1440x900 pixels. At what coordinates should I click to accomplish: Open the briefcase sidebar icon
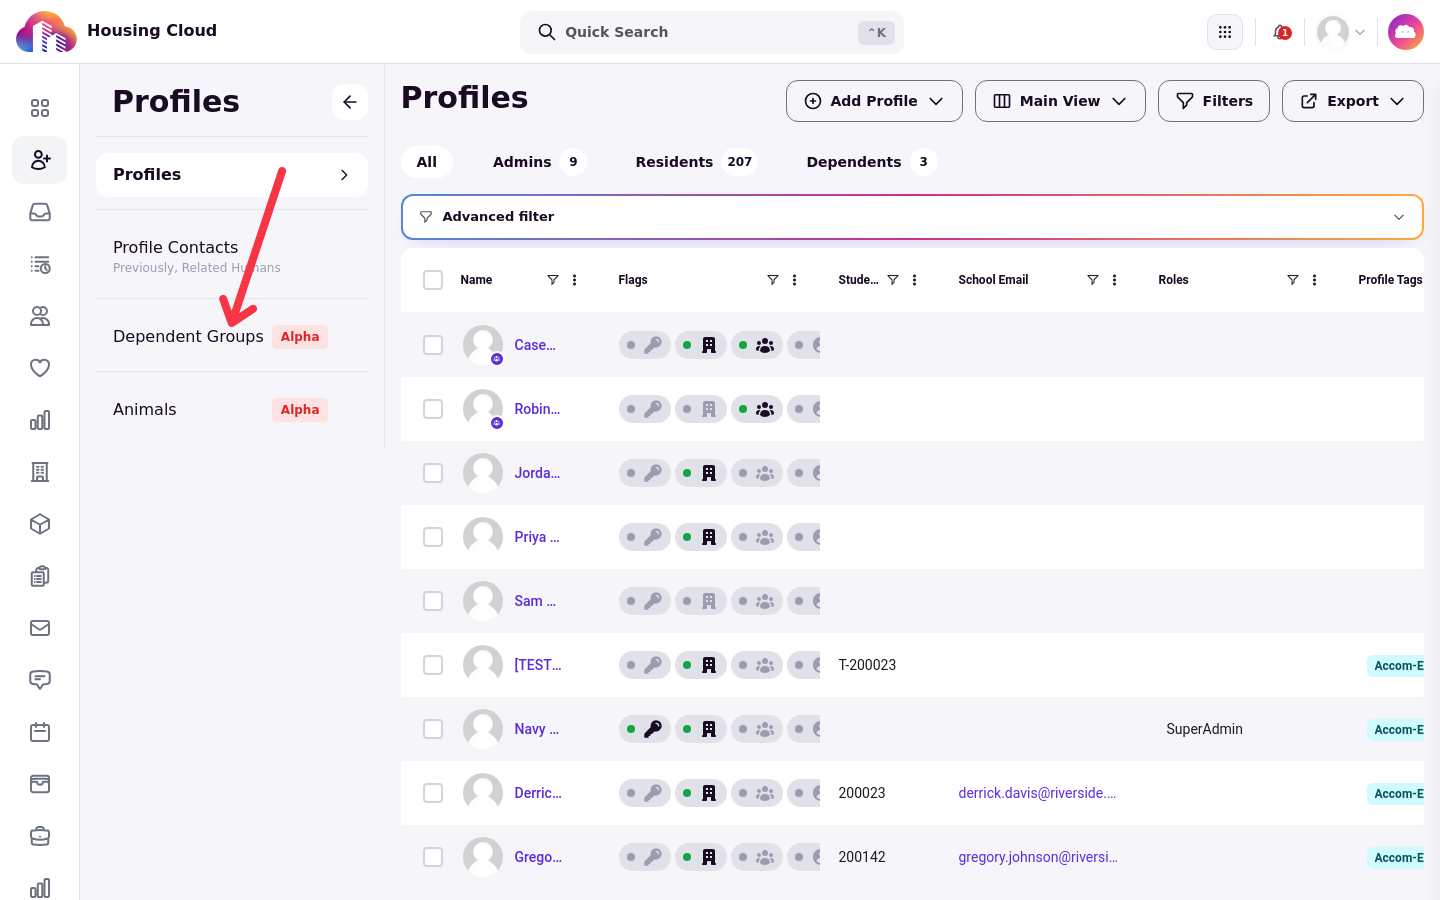[40, 836]
